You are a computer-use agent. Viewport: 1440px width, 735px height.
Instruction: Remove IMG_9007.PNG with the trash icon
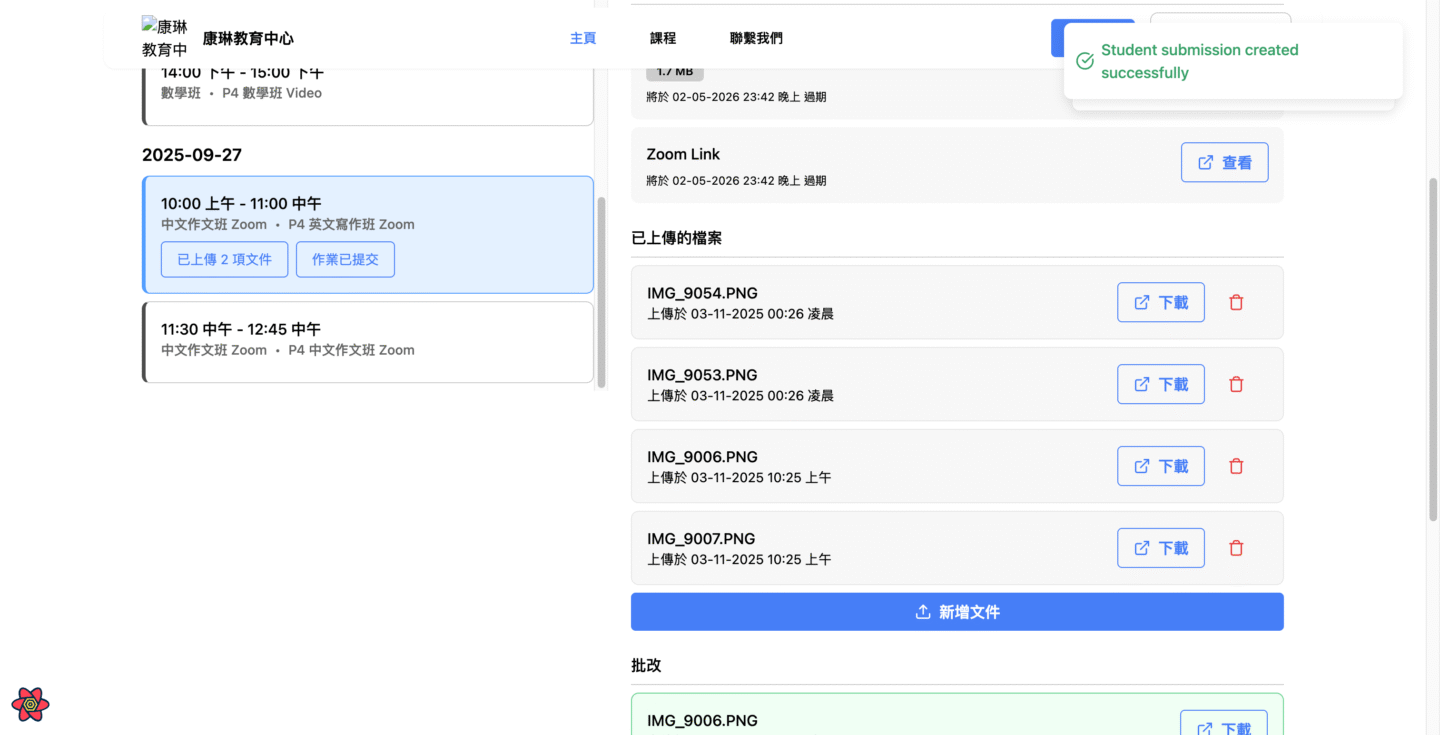tap(1236, 548)
